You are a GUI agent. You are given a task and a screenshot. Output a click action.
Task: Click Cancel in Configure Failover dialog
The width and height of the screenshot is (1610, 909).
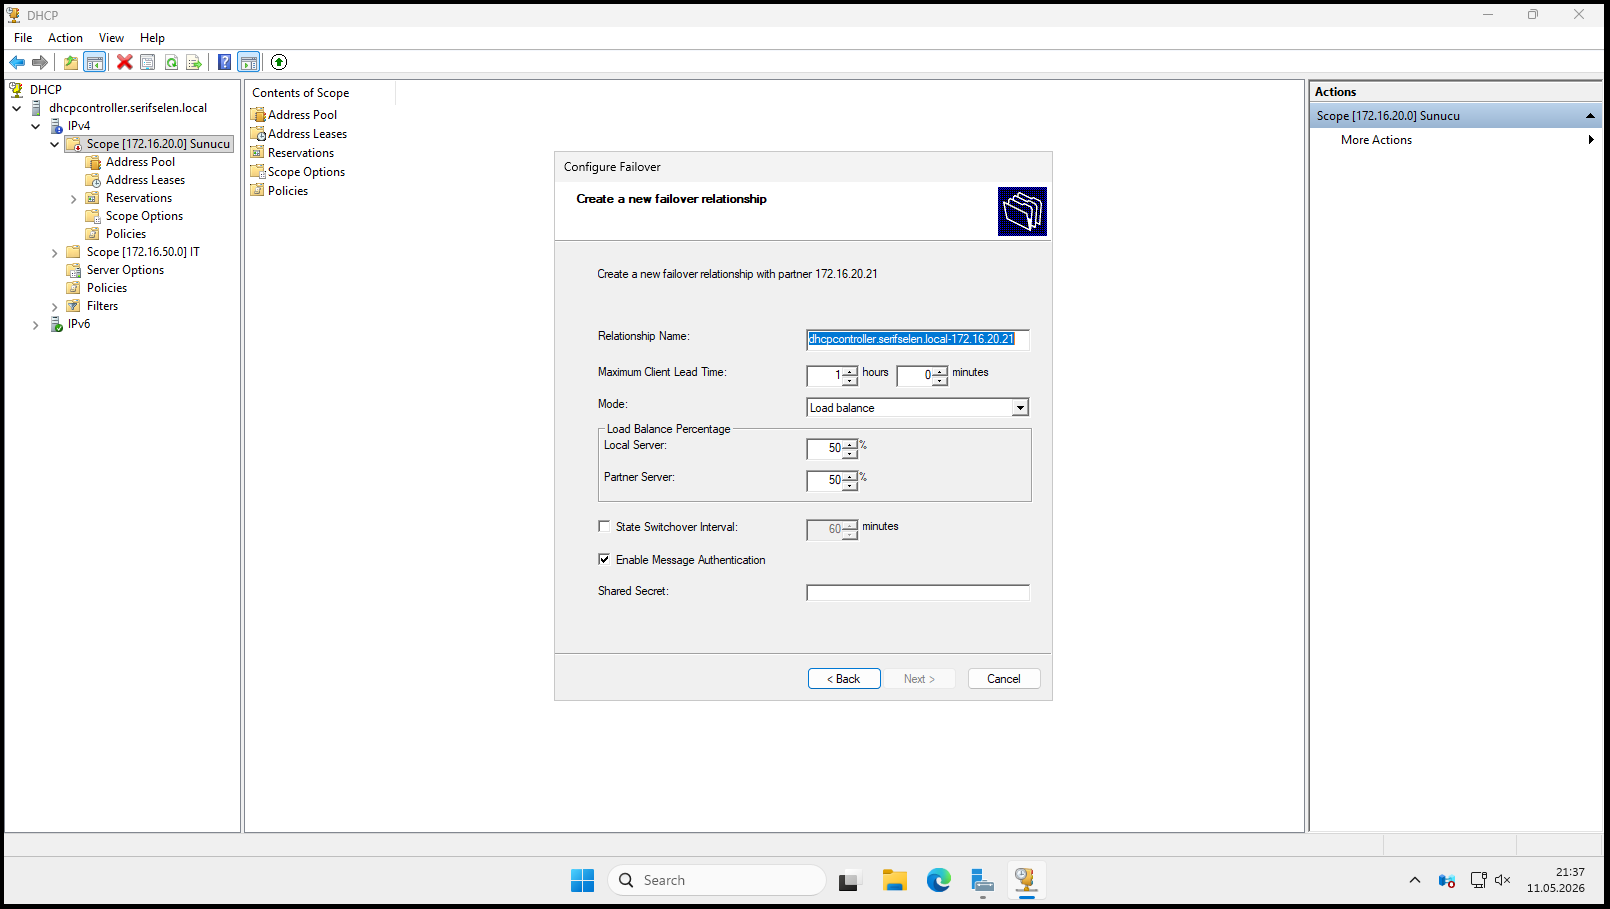[1004, 679]
